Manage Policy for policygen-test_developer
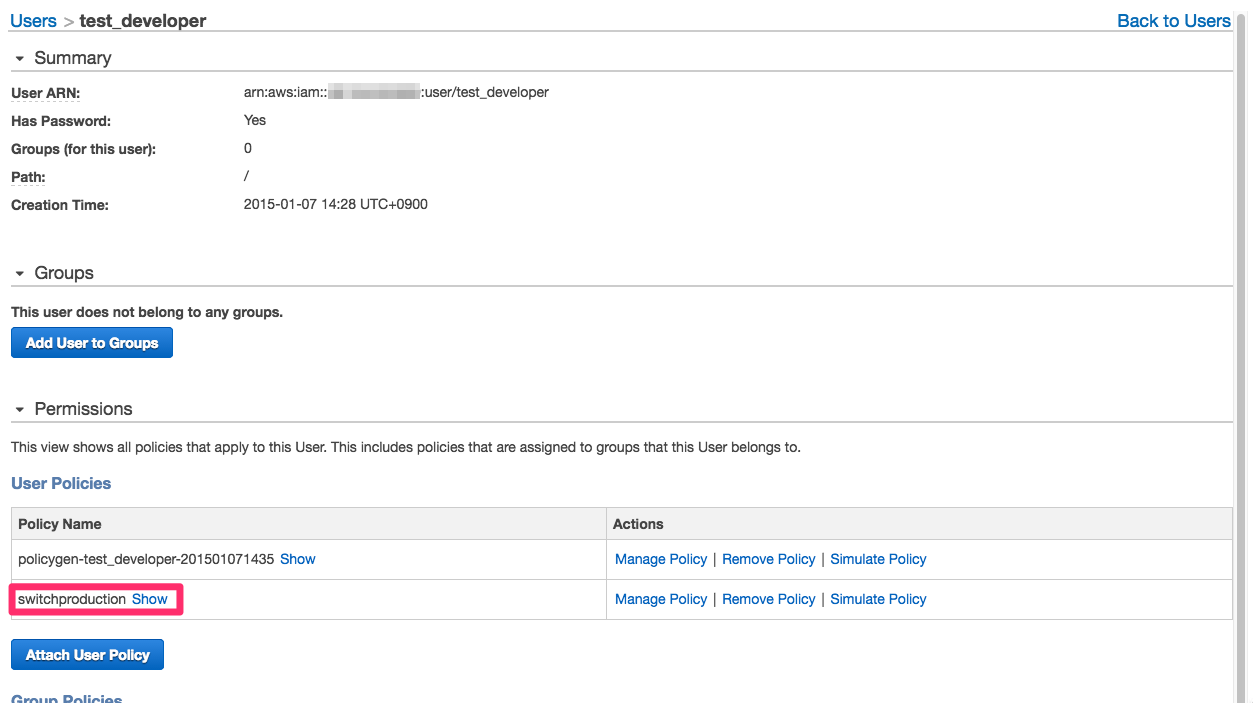This screenshot has height=703, width=1253. click(x=661, y=559)
